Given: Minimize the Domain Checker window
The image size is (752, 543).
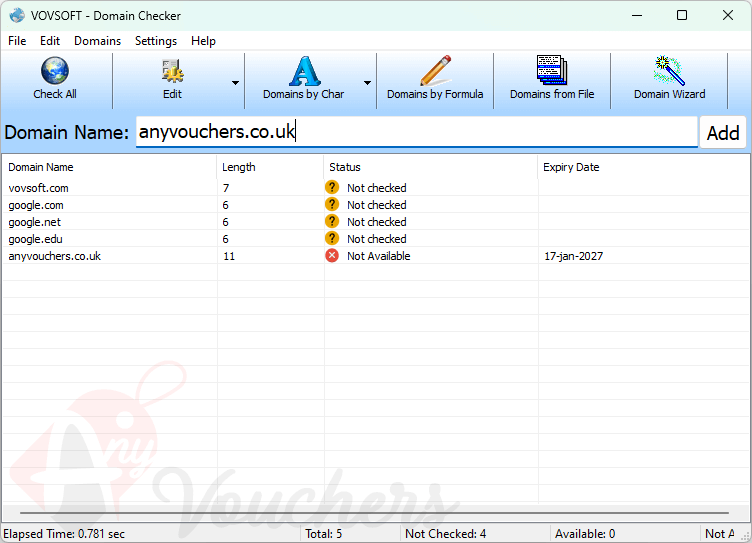Looking at the screenshot, I should tap(637, 15).
